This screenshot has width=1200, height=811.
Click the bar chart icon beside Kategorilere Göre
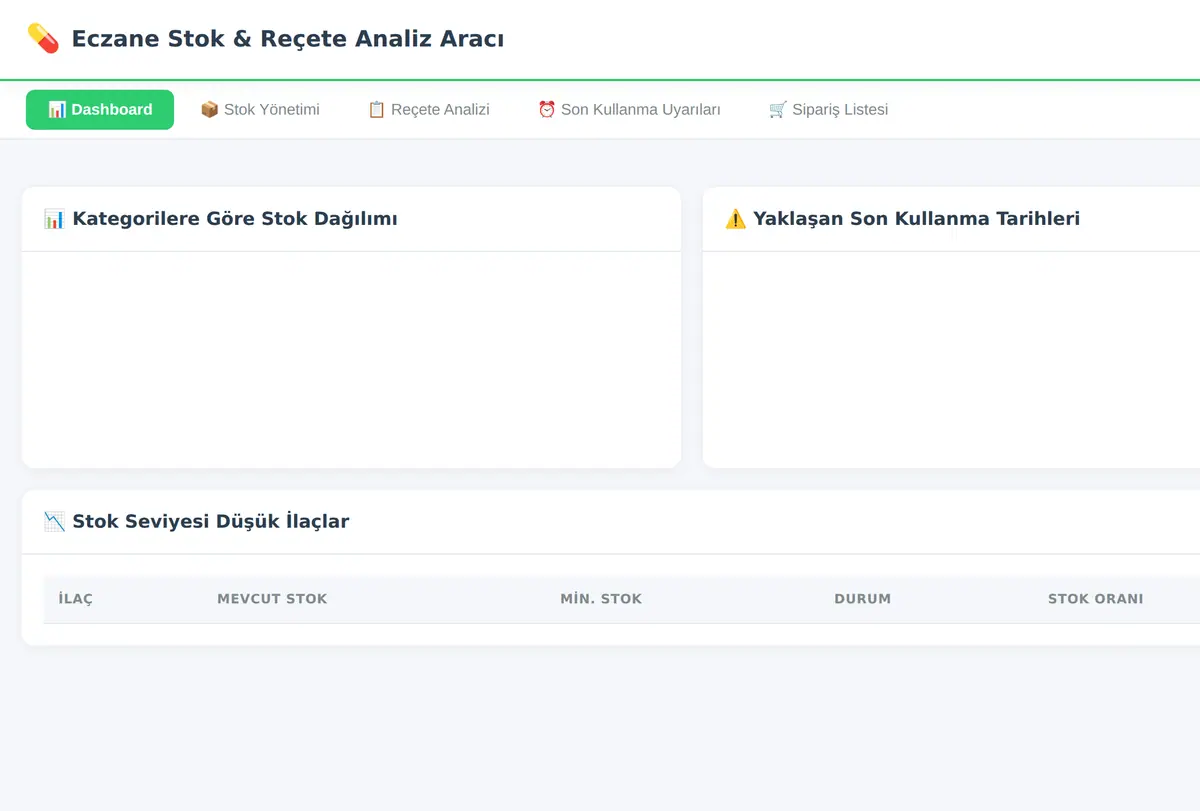pyautogui.click(x=55, y=219)
